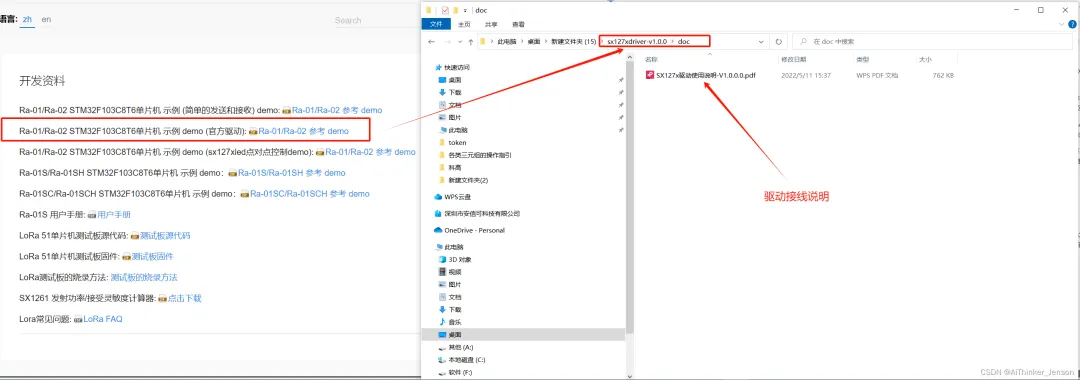Open the 用户手册 link for Ra-01S
The width and height of the screenshot is (1080, 380).
click(x=114, y=215)
